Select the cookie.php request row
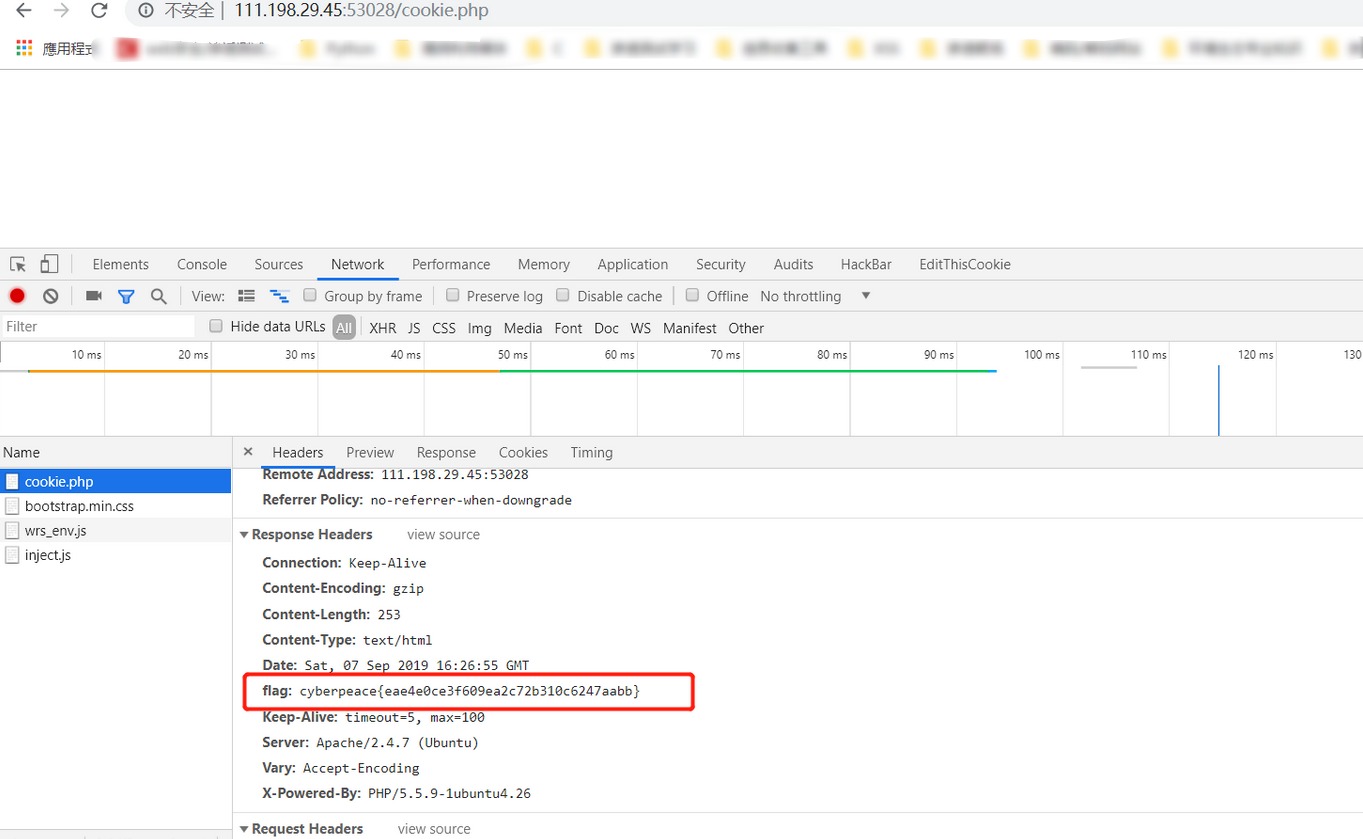This screenshot has height=839, width=1363. tap(116, 482)
